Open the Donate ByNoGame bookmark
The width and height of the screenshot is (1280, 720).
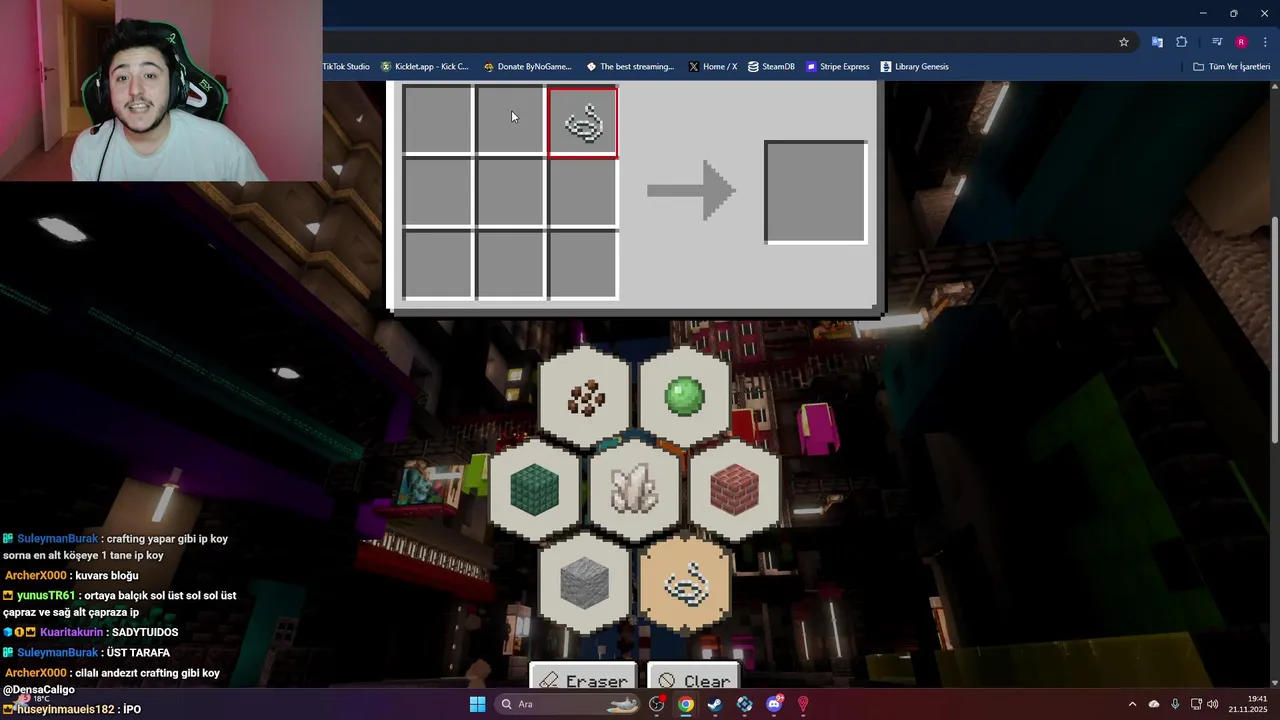tap(527, 67)
